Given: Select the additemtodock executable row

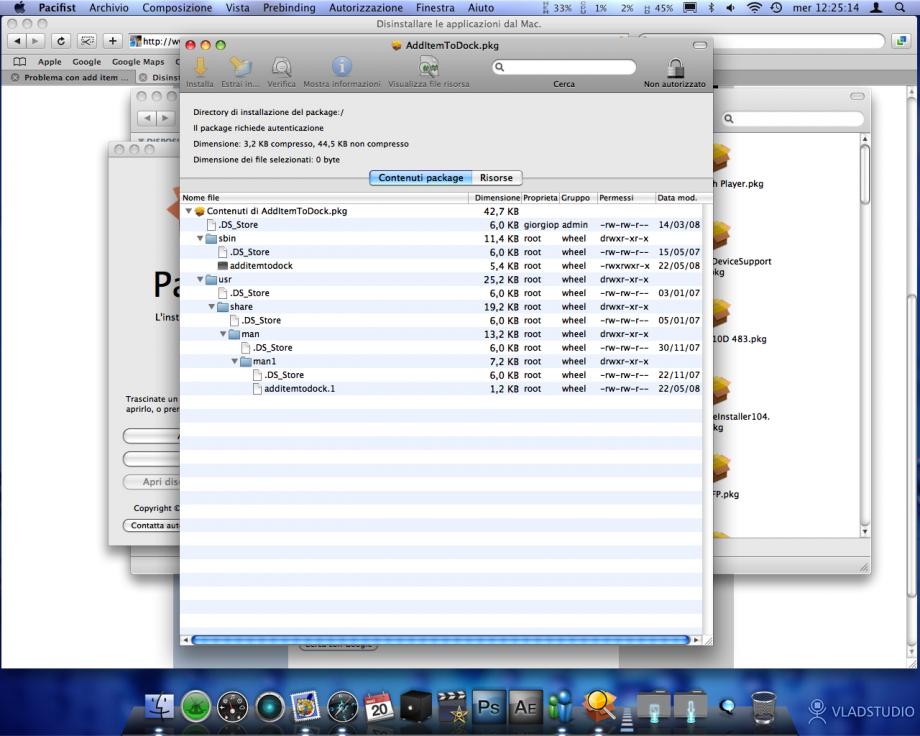Looking at the screenshot, I should 441,266.
